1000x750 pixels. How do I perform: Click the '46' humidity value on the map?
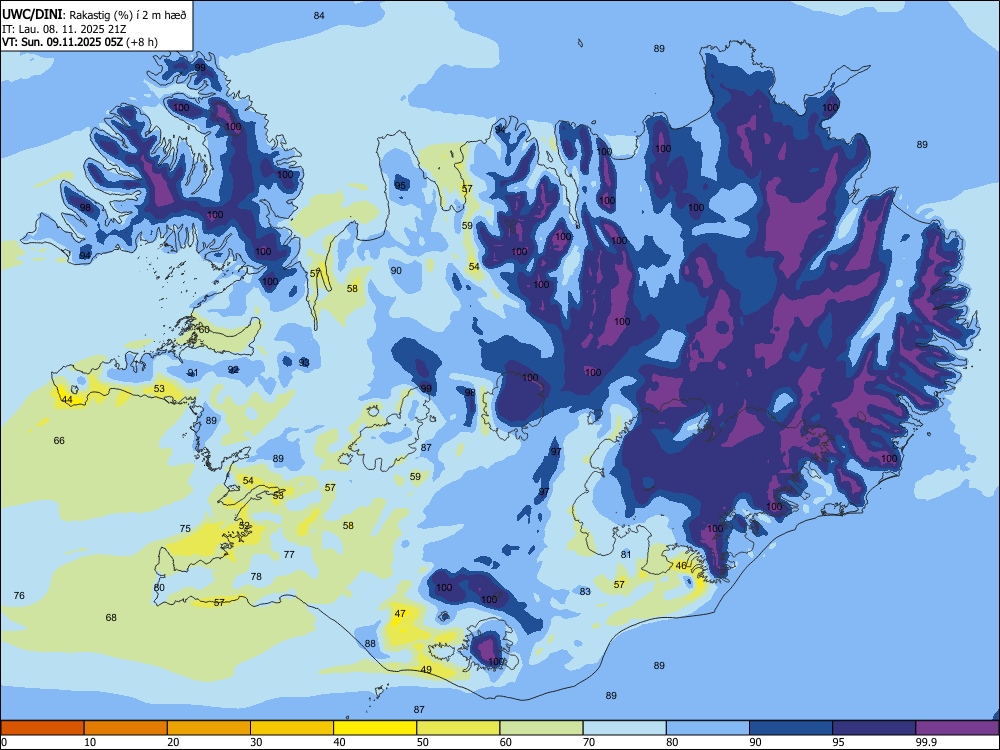pos(681,566)
